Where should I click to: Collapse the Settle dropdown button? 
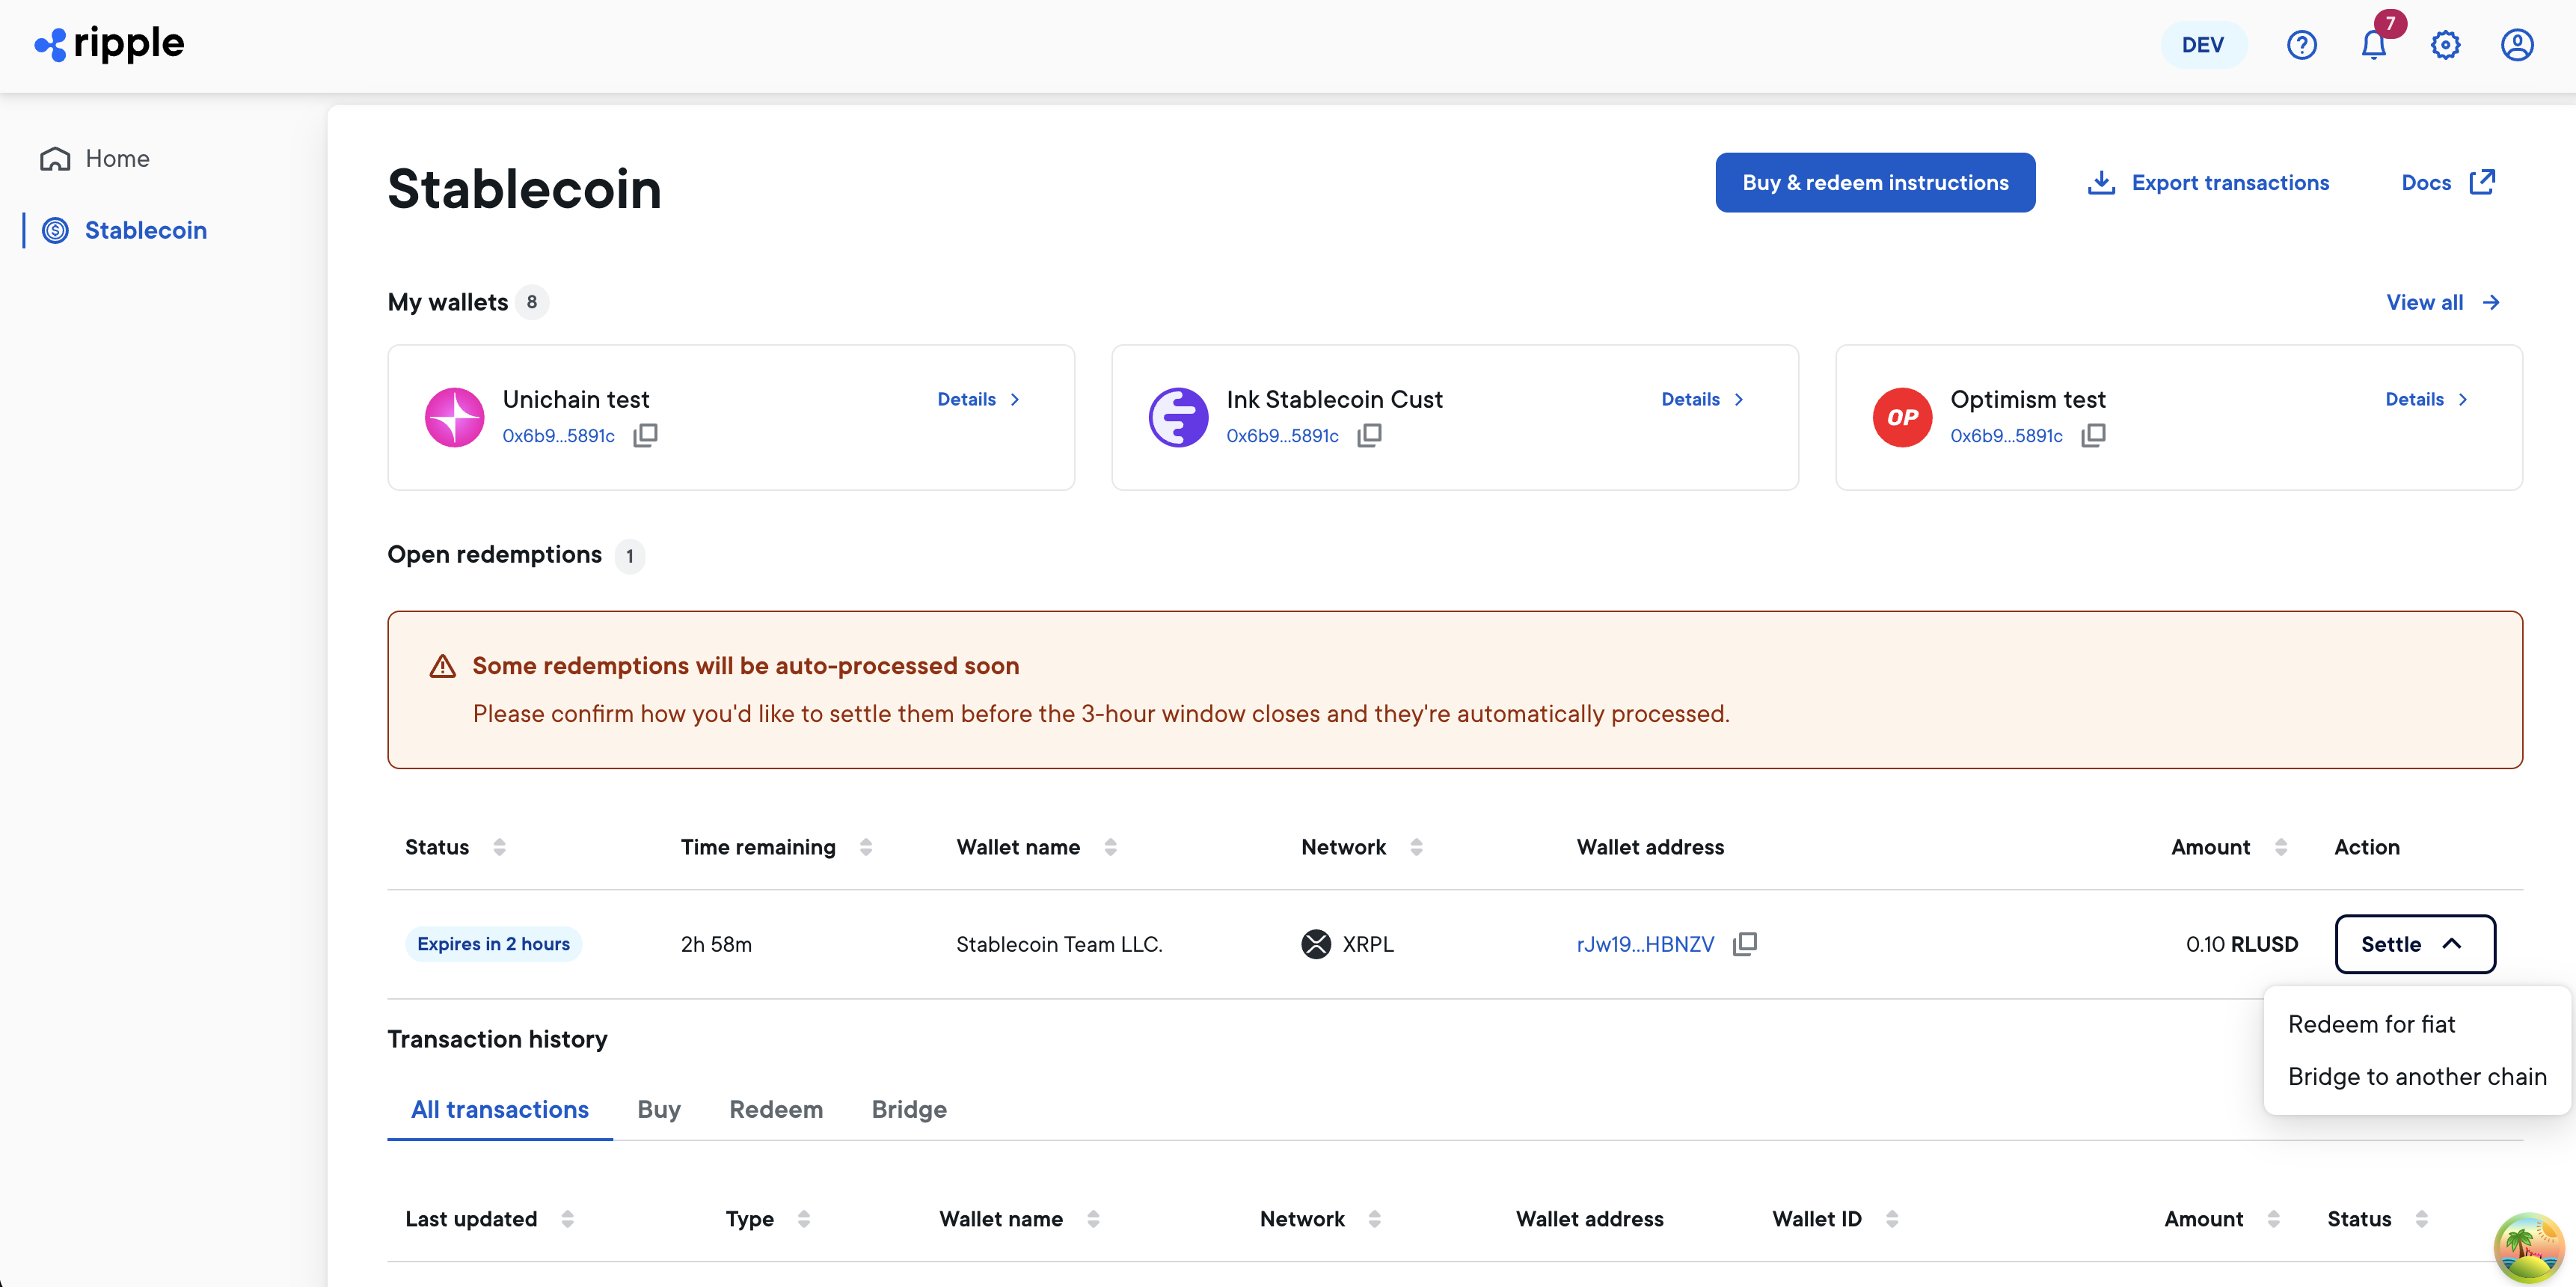tap(2415, 944)
